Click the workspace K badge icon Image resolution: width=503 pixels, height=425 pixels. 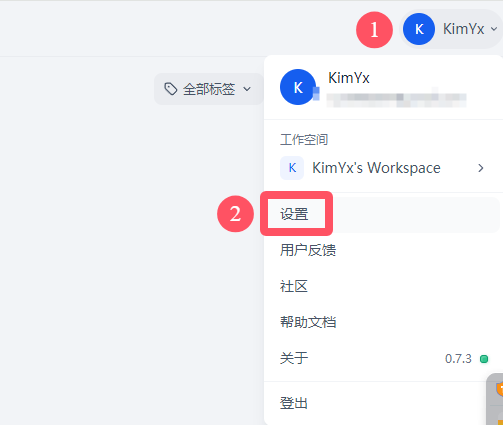[292, 168]
